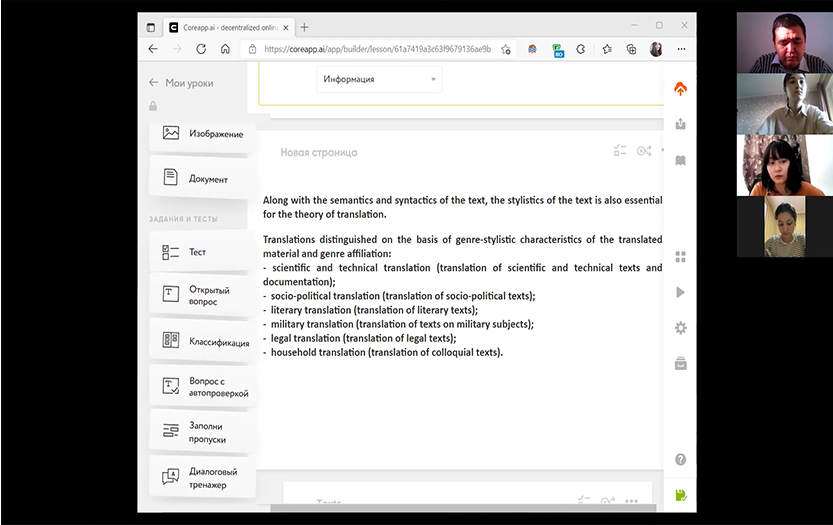Click the lock icon under Мои уроки
The height and width of the screenshot is (525, 833).
click(153, 106)
